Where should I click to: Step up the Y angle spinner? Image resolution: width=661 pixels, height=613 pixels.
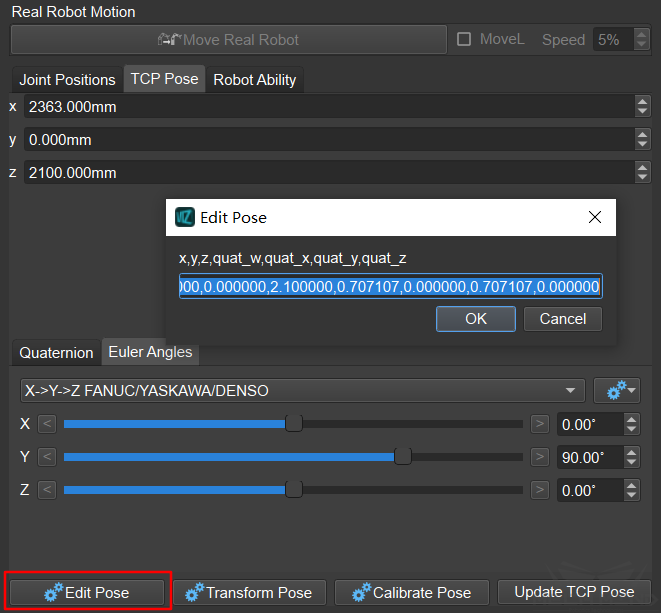631,452
